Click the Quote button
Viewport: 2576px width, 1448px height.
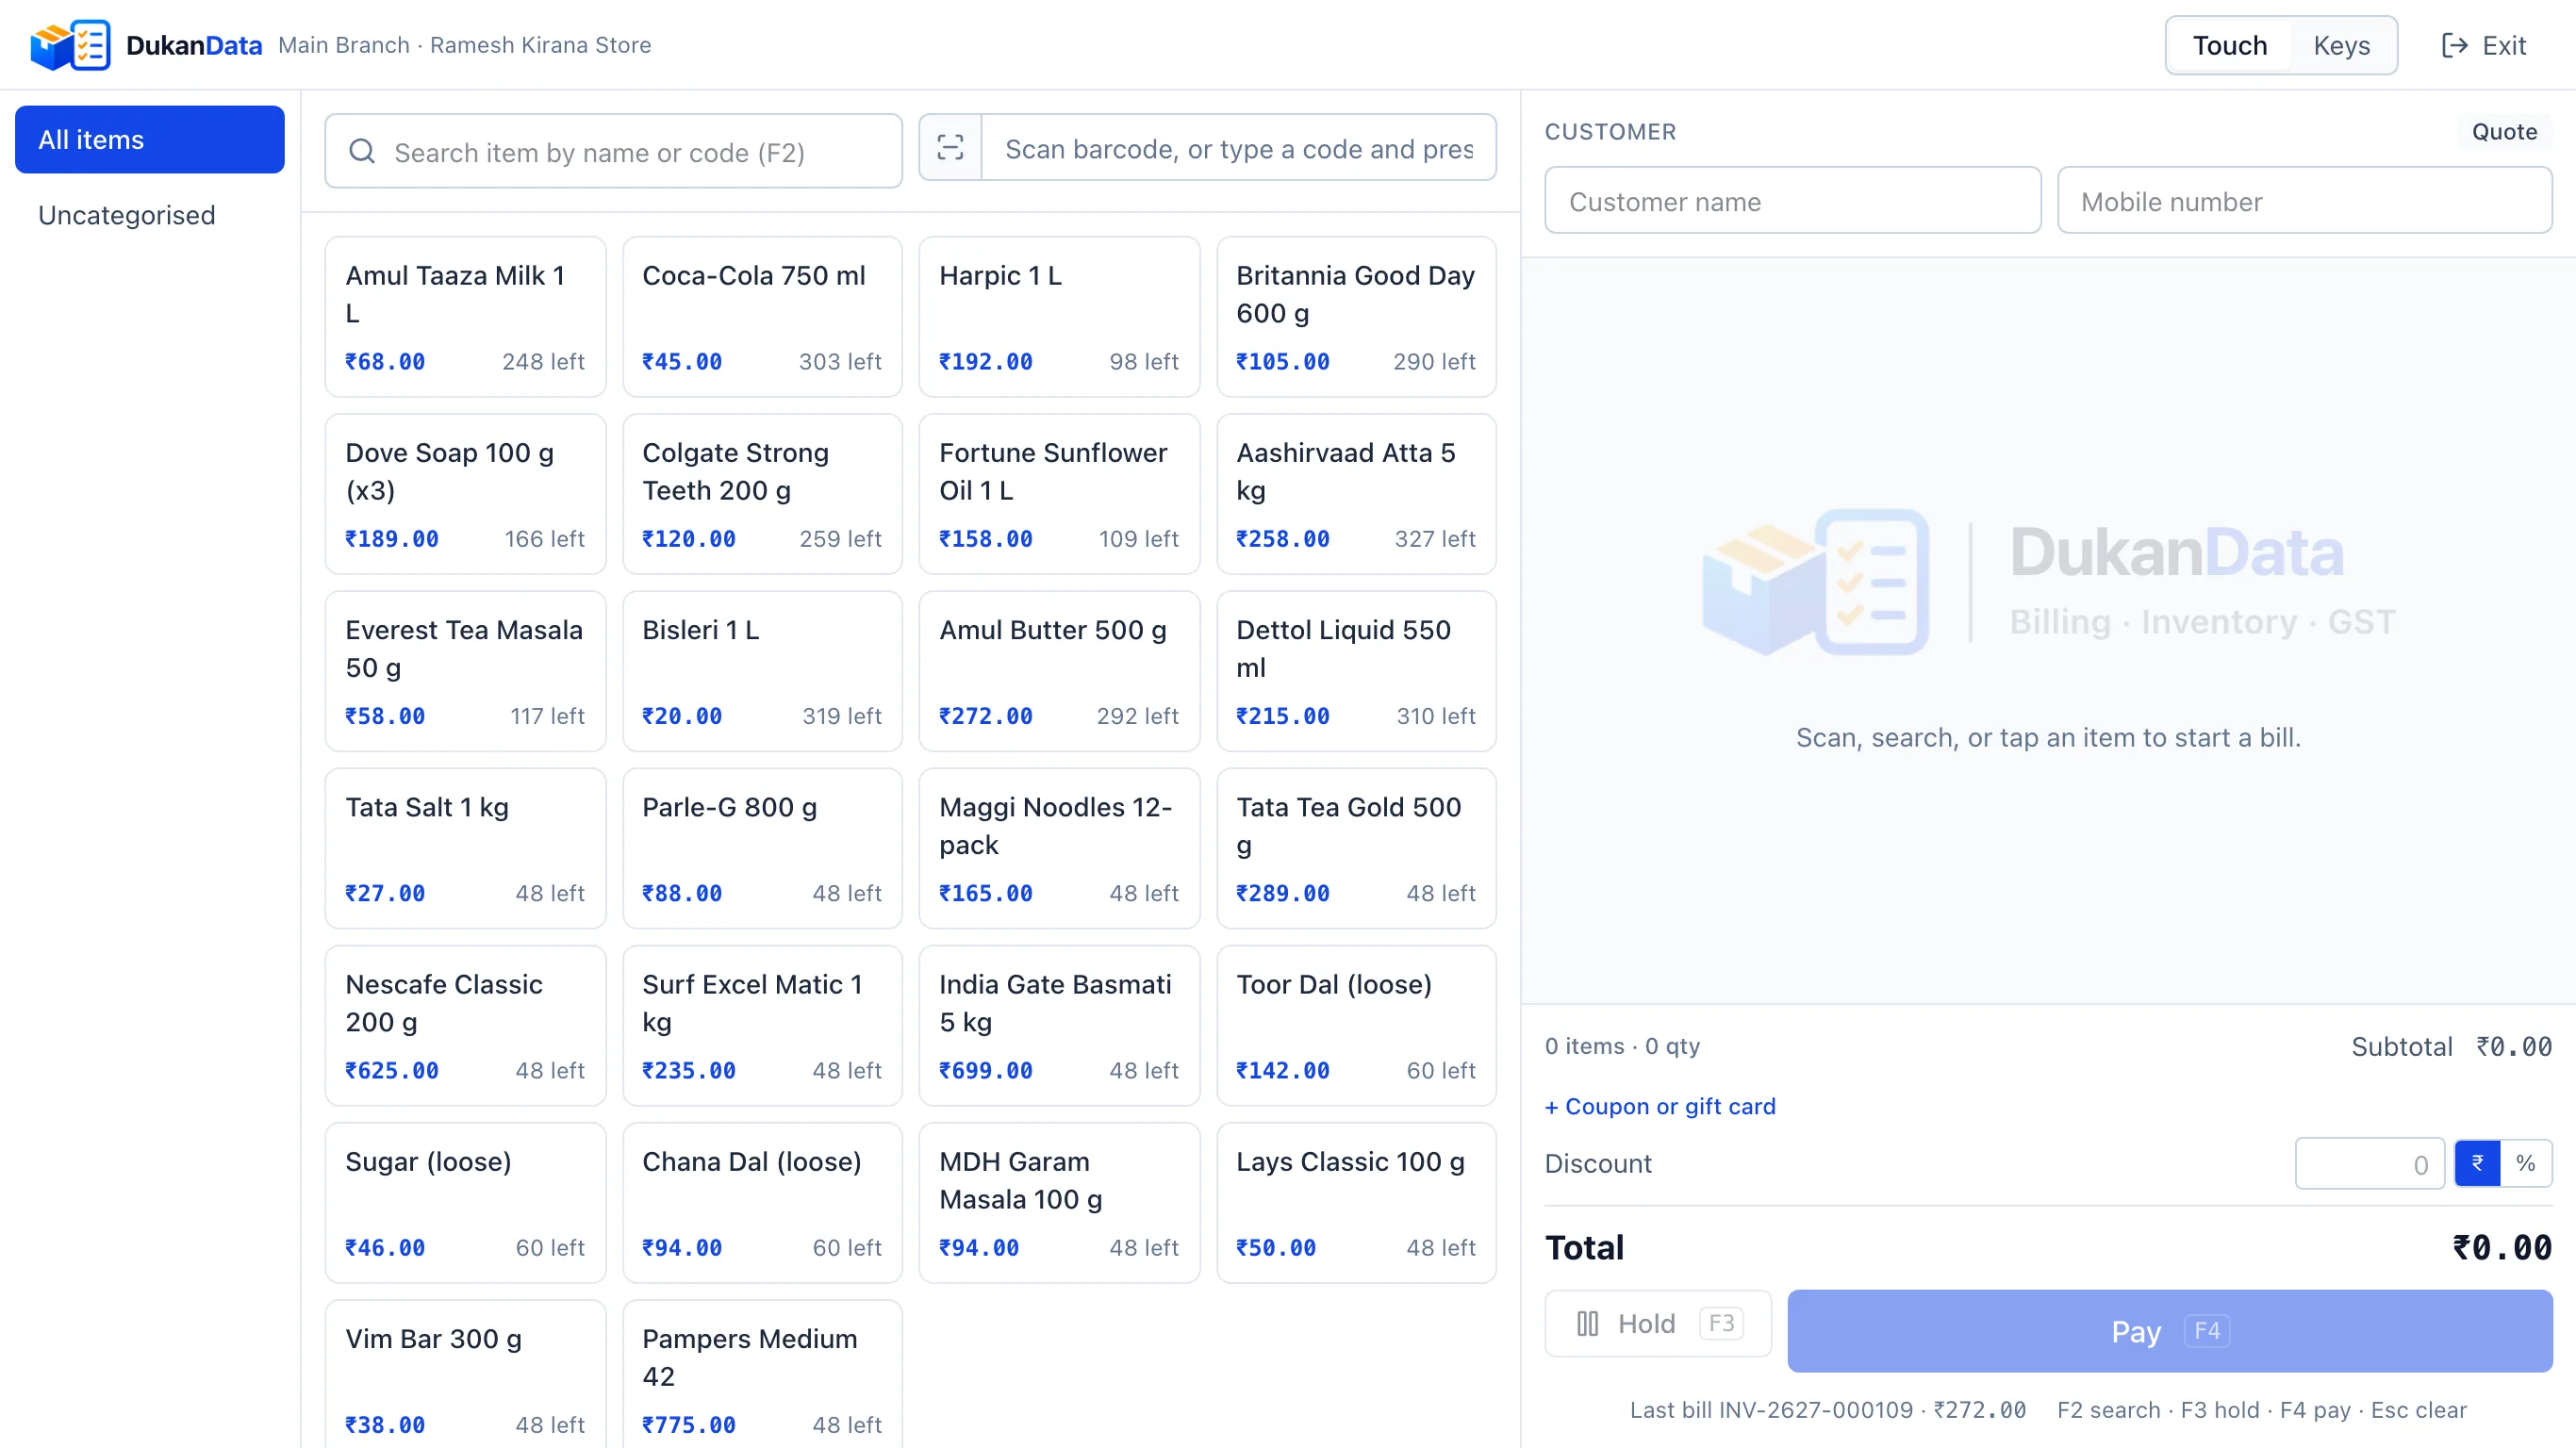(2504, 132)
